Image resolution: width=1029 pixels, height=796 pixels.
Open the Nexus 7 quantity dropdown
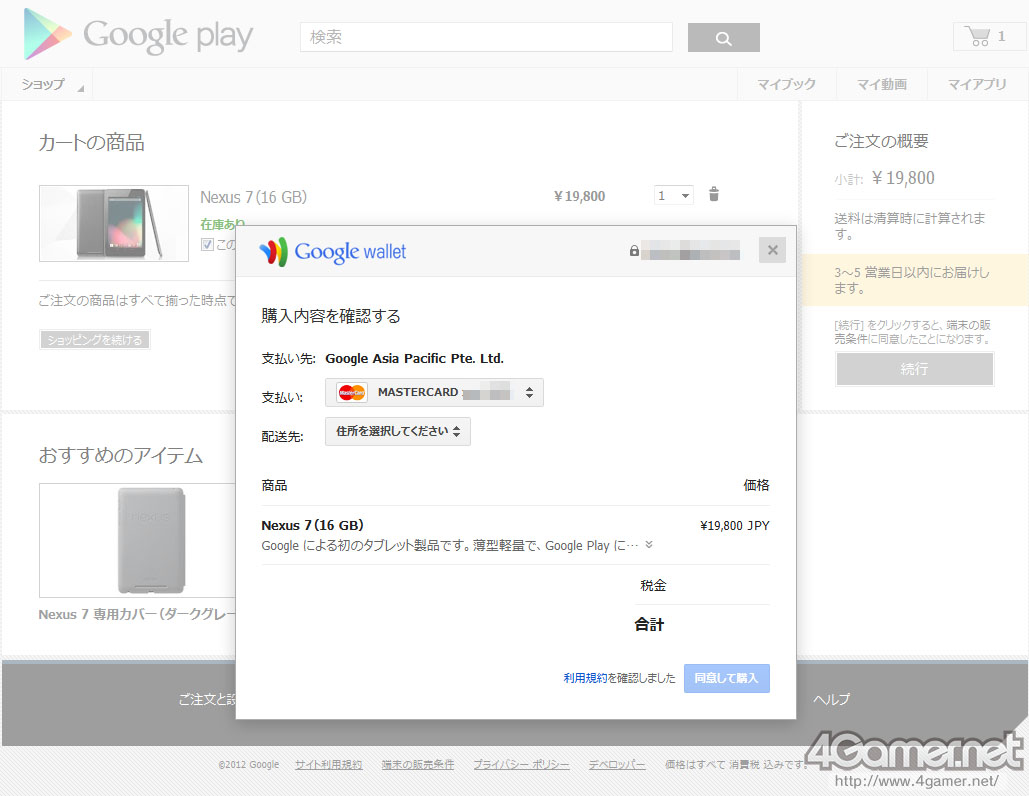673,196
